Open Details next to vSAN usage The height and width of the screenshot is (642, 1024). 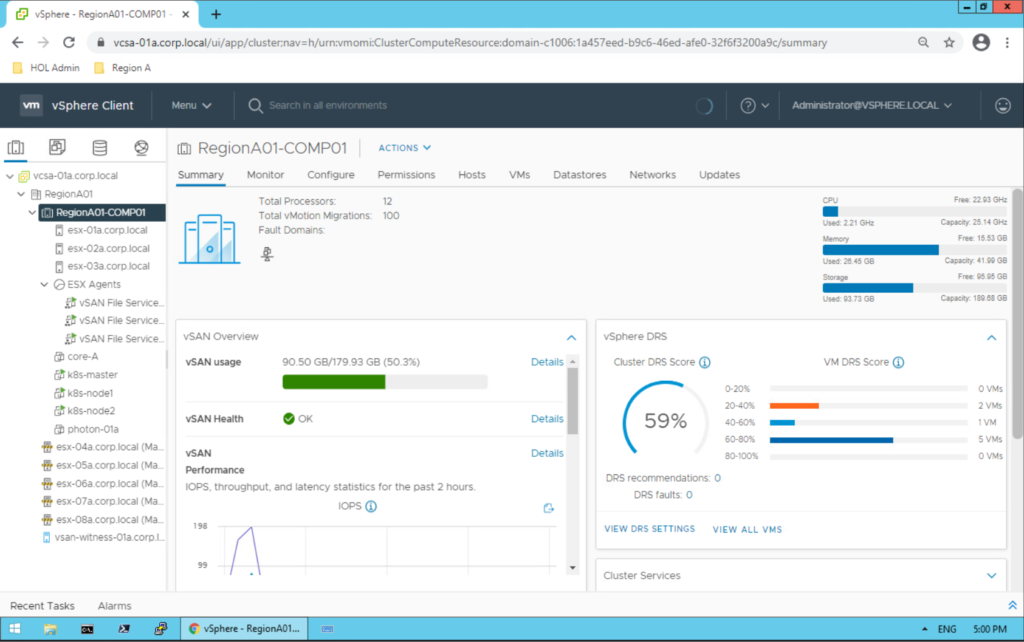coord(547,362)
